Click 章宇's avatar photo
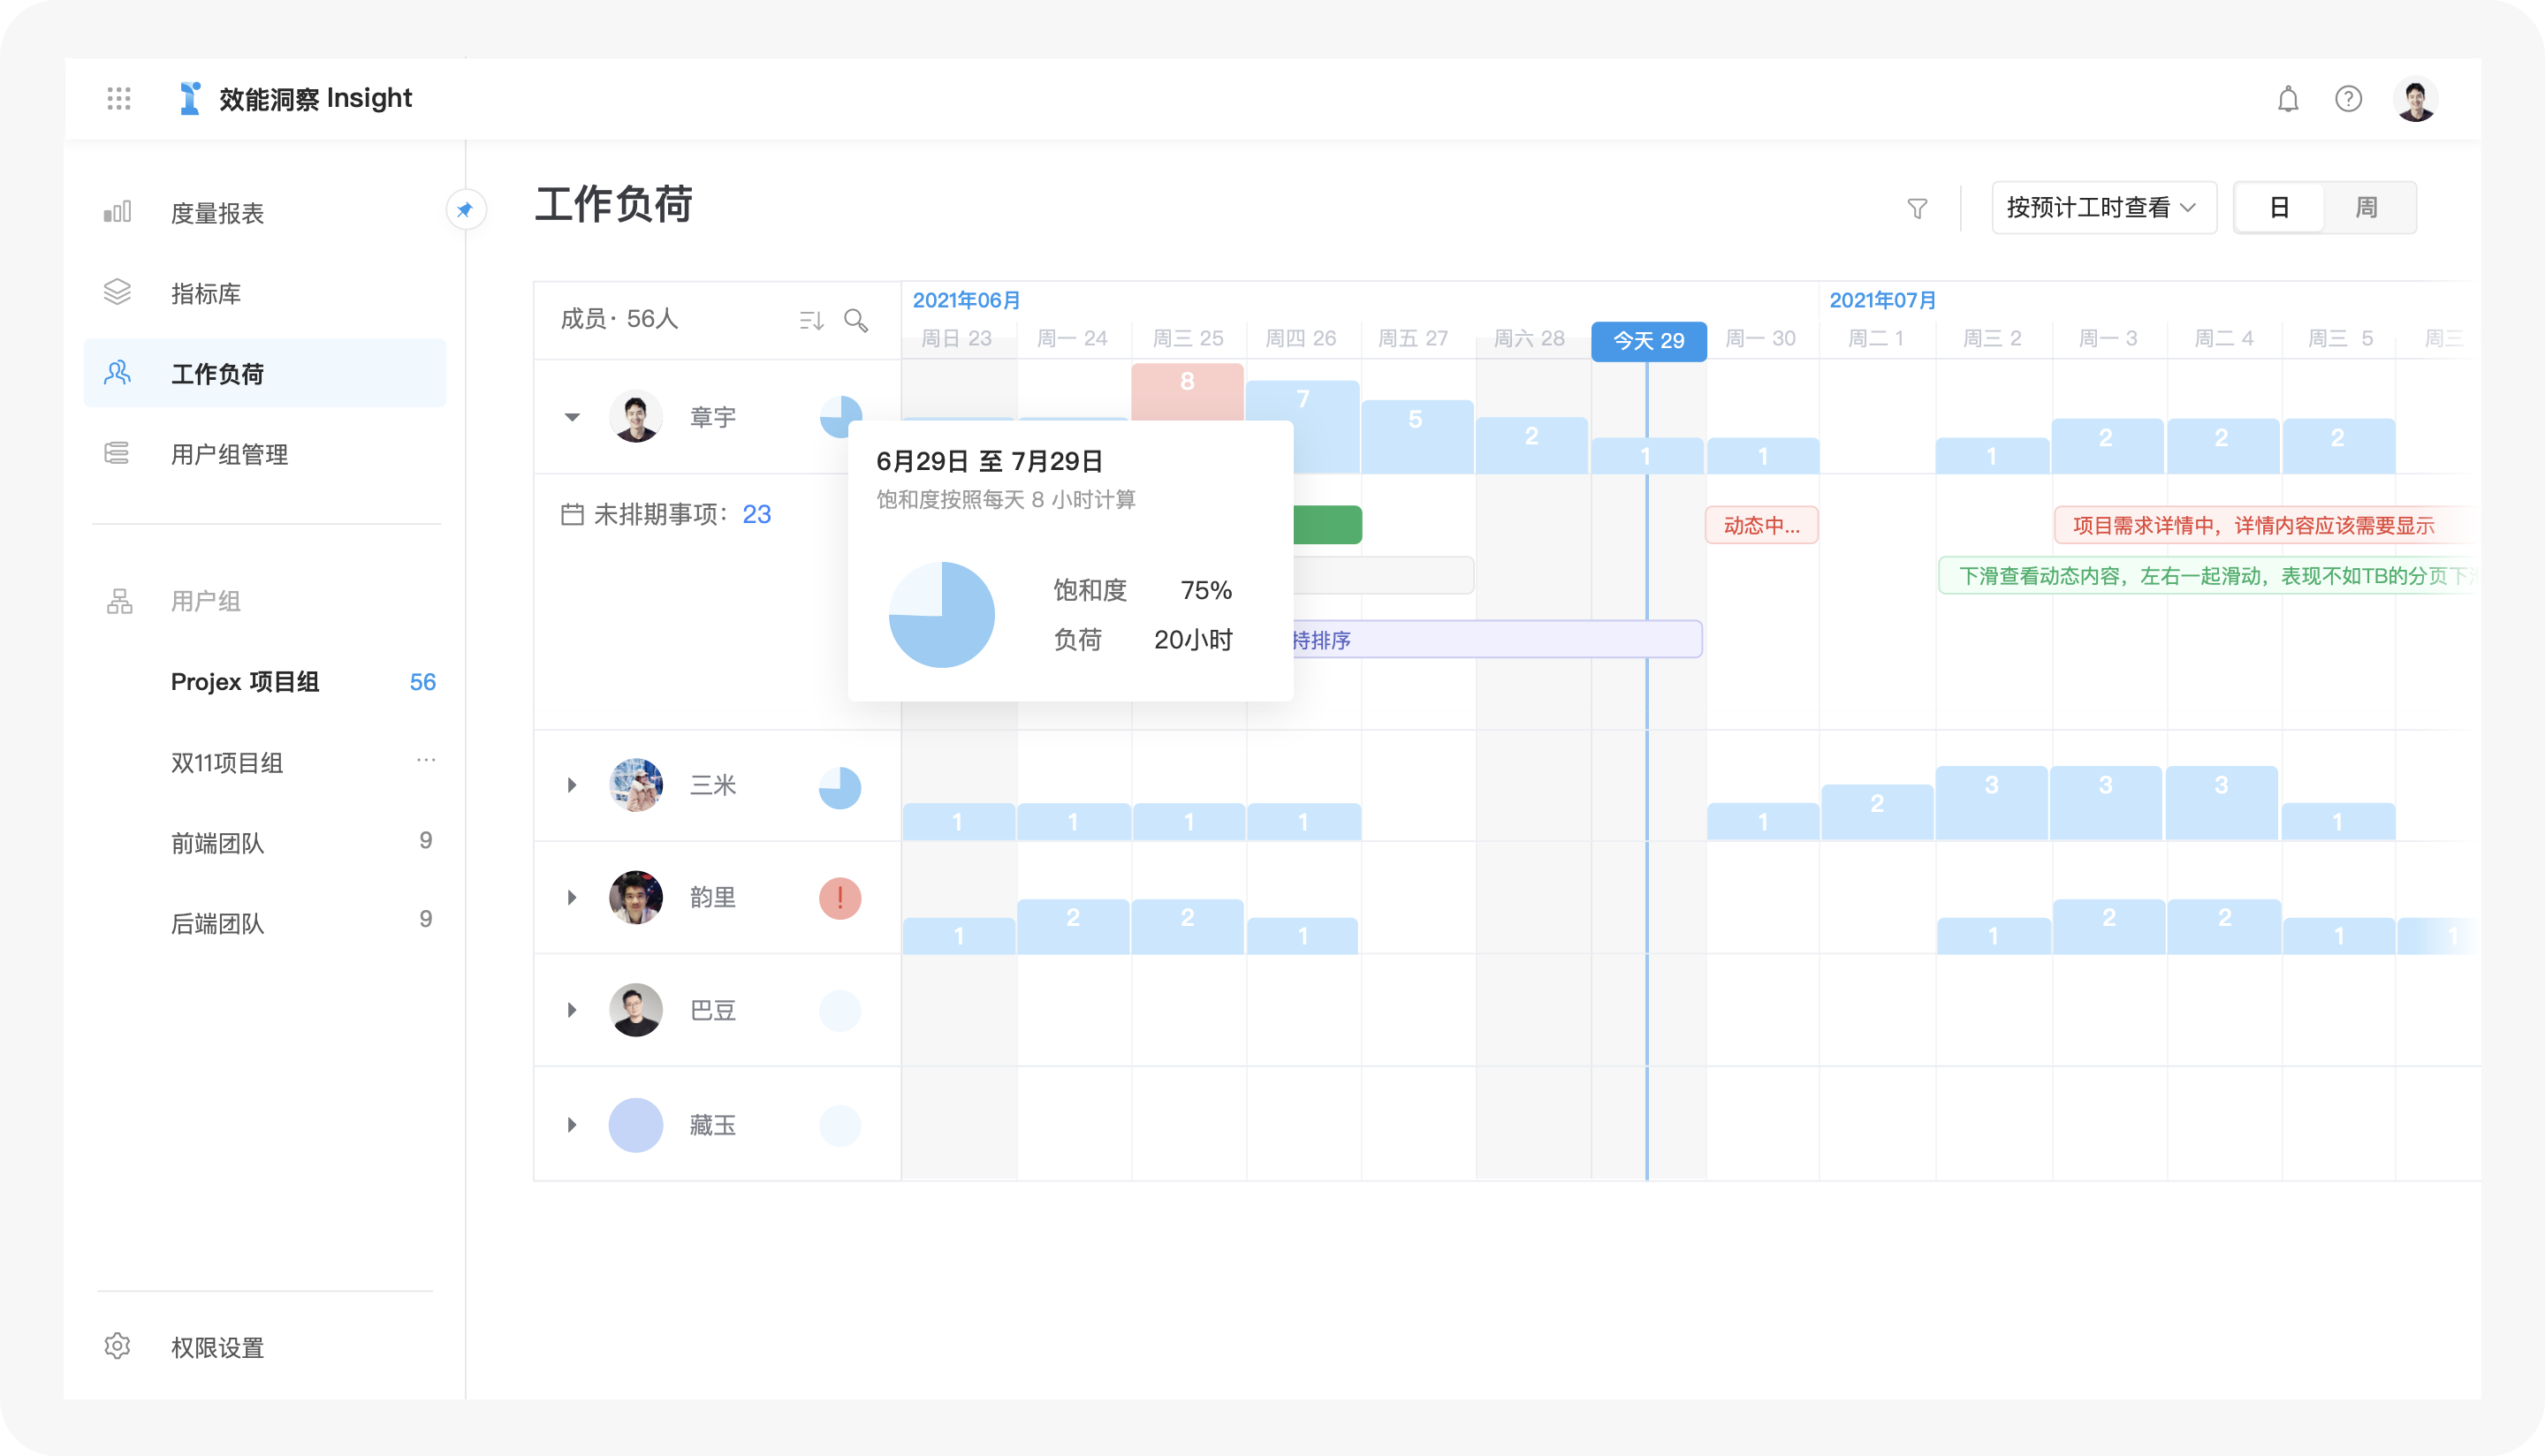Image resolution: width=2545 pixels, height=1456 pixels. (636, 416)
